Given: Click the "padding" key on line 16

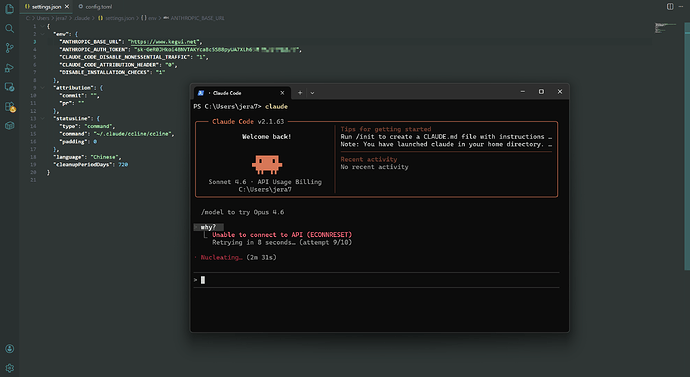Looking at the screenshot, I should click(73, 142).
